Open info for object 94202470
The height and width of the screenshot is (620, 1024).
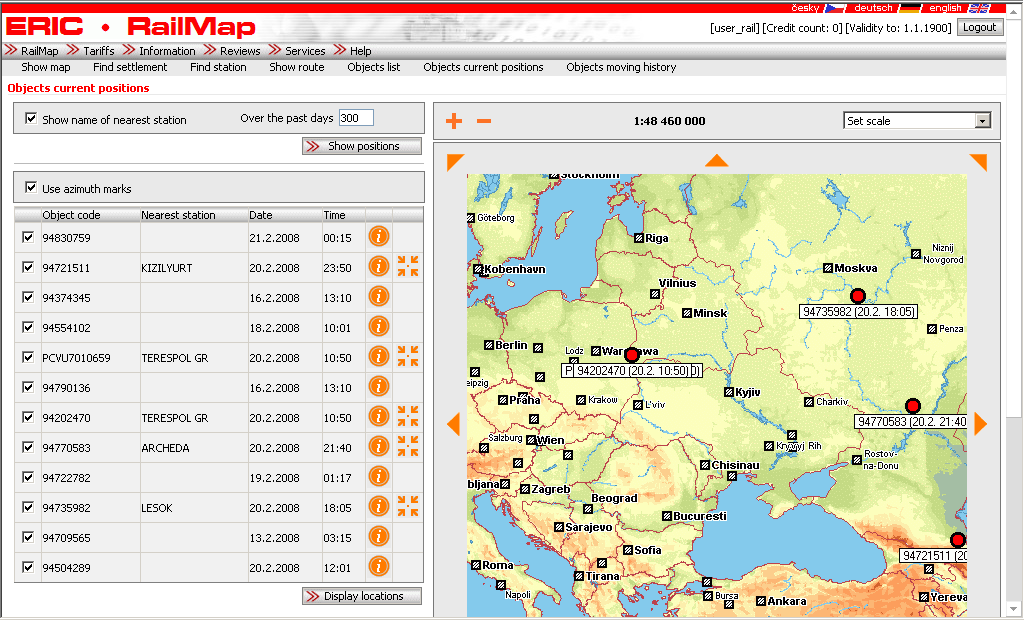click(x=379, y=417)
